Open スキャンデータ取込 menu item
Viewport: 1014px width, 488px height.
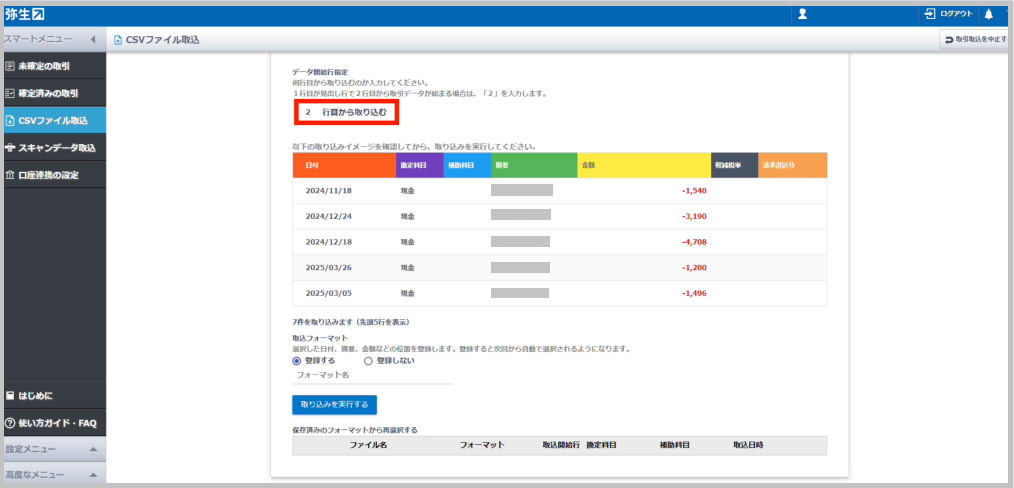(55, 147)
